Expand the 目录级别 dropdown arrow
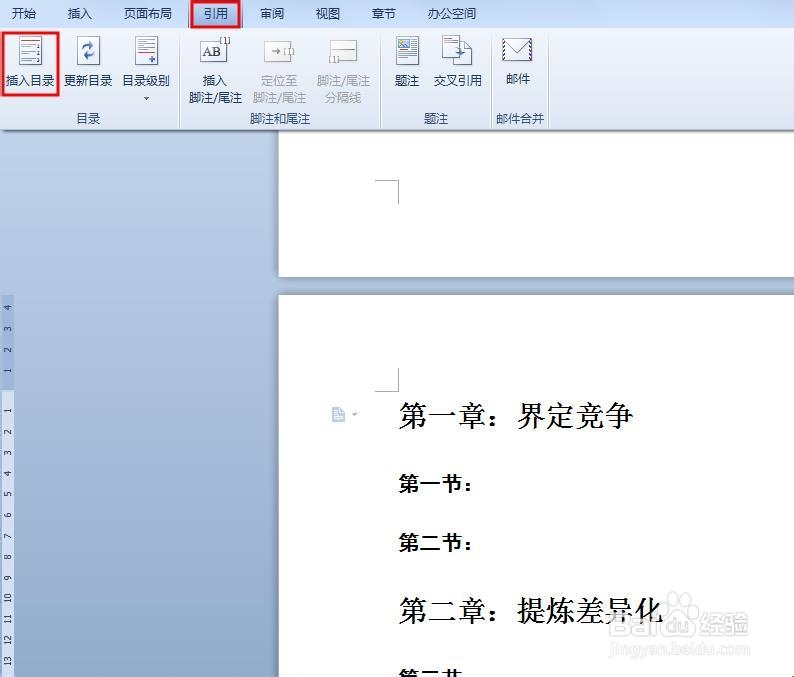Viewport: 794px width, 677px height. [x=146, y=98]
